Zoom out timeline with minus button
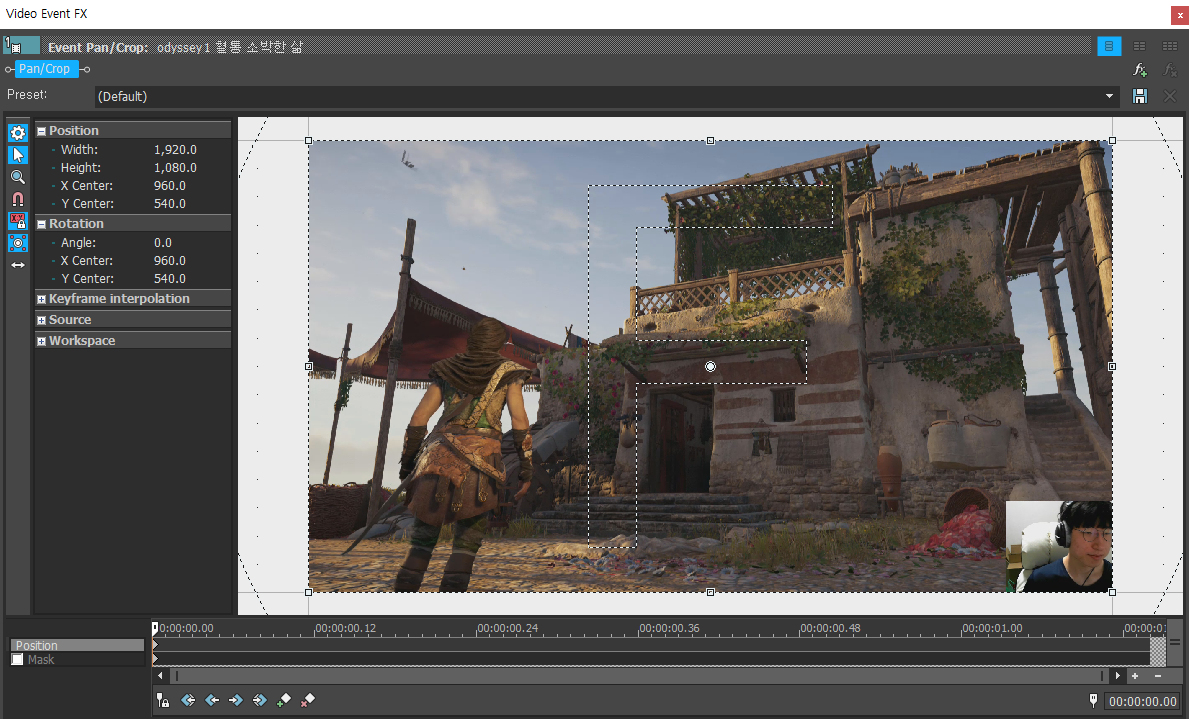The height and width of the screenshot is (719, 1189). tap(1158, 676)
